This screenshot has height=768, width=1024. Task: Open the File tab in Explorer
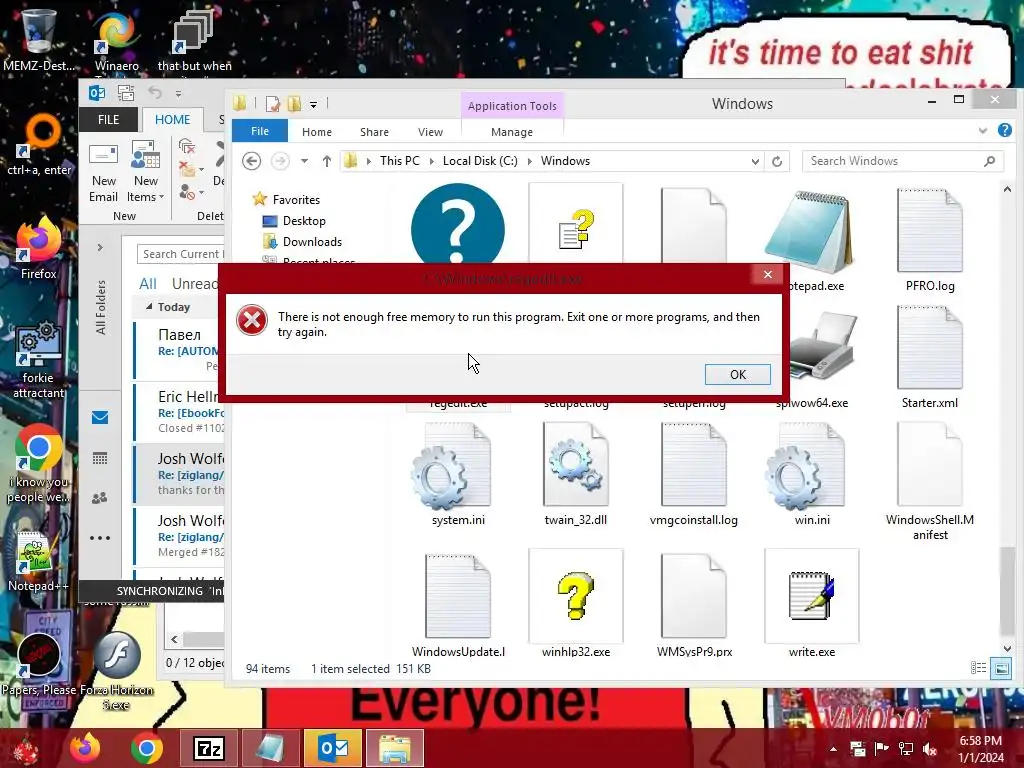point(259,131)
